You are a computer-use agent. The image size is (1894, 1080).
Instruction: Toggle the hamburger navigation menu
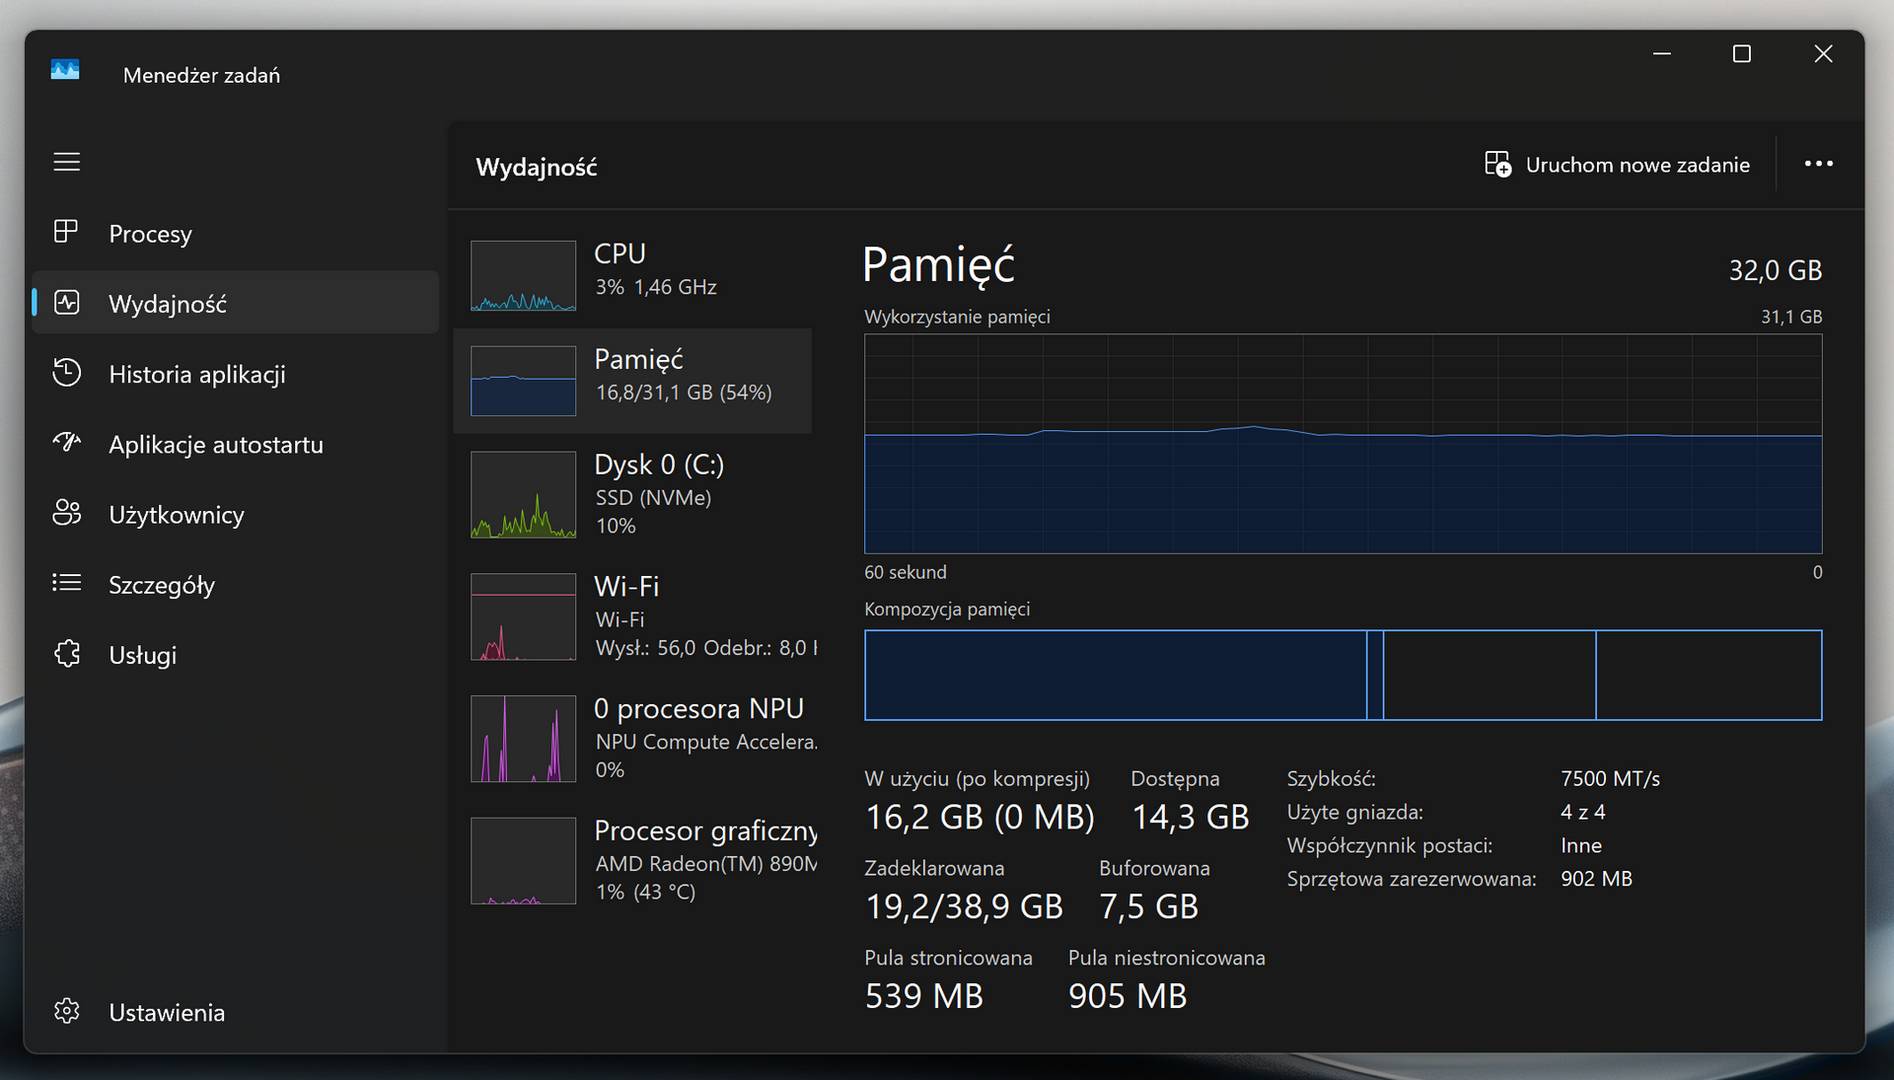click(67, 162)
